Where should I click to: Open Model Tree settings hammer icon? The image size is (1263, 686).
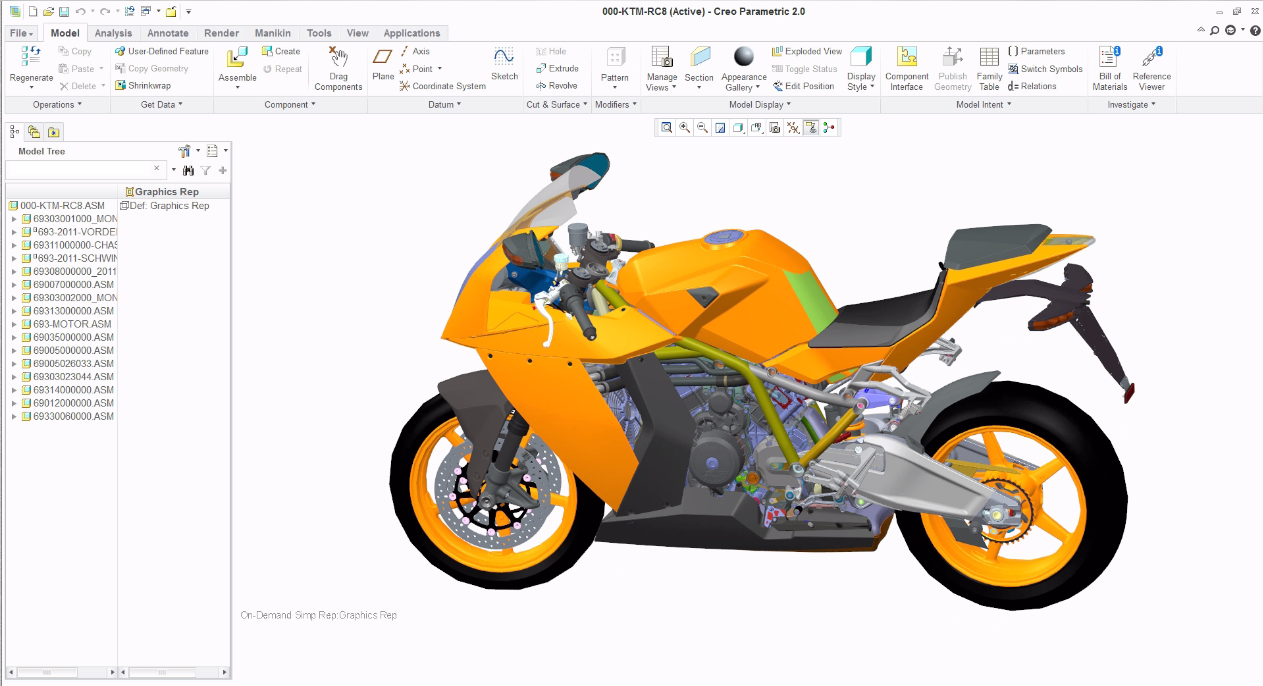point(184,151)
